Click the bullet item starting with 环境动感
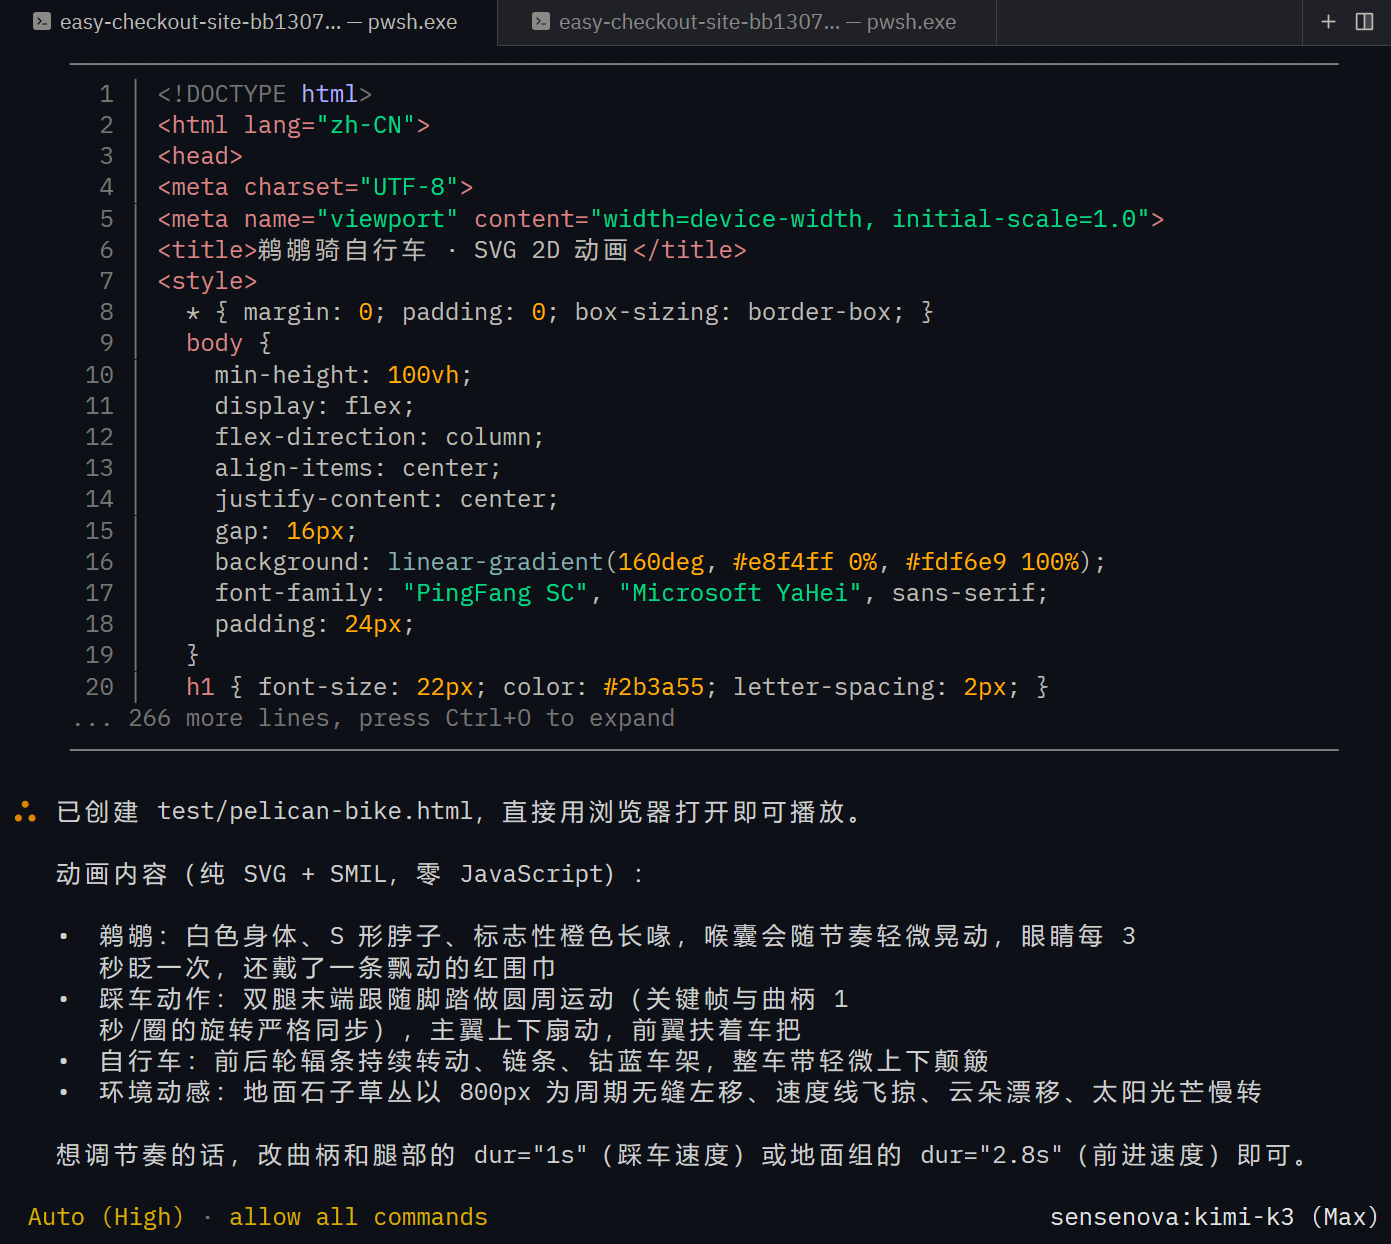 point(680,1092)
